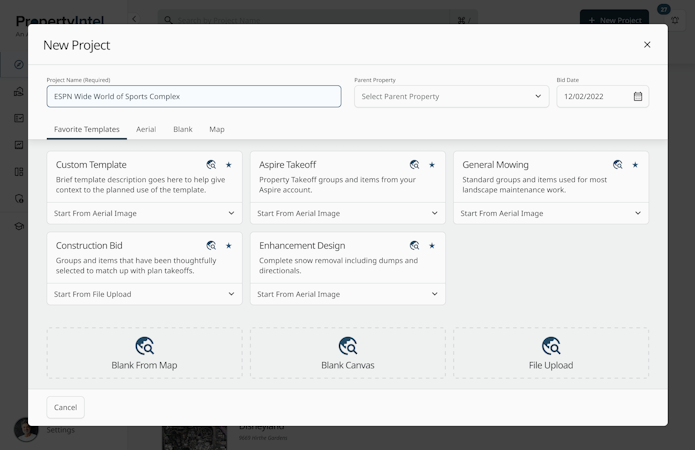Switch to the Aerial tab
The height and width of the screenshot is (450, 695).
tap(146, 129)
